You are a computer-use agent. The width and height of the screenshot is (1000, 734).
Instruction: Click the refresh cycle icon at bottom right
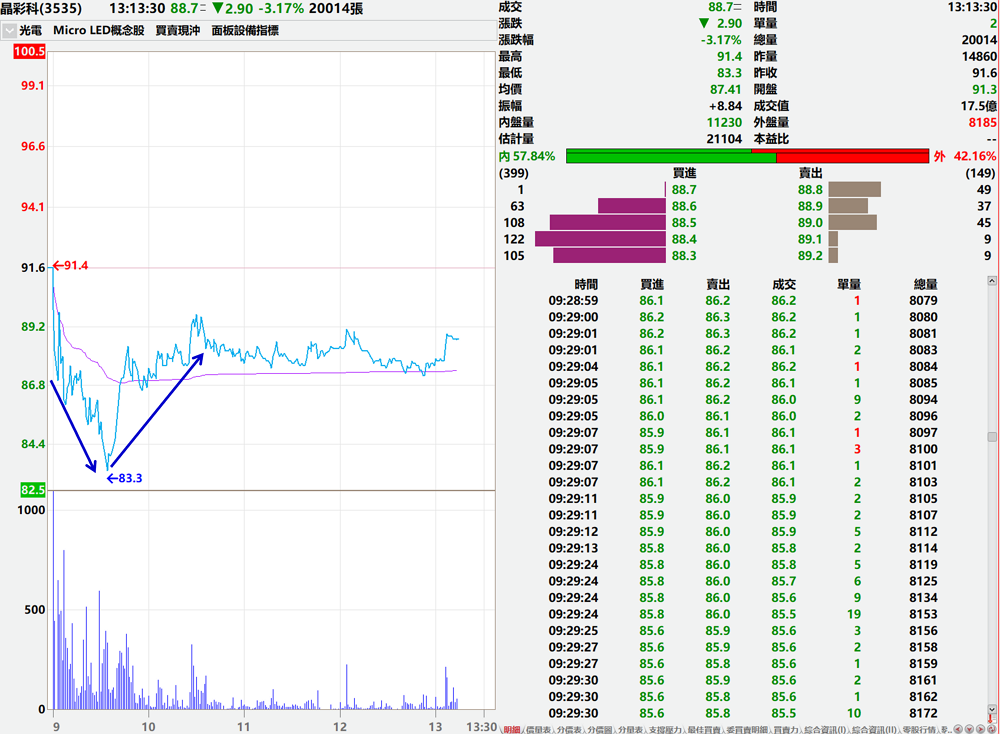coord(992,729)
